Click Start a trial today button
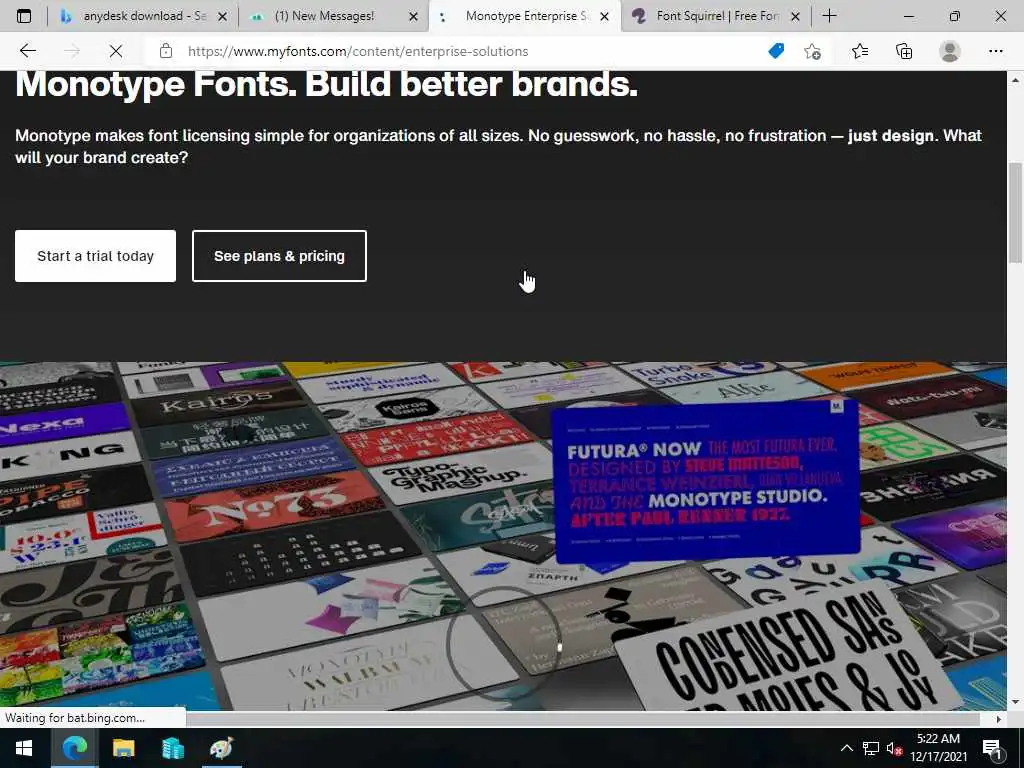 (95, 256)
